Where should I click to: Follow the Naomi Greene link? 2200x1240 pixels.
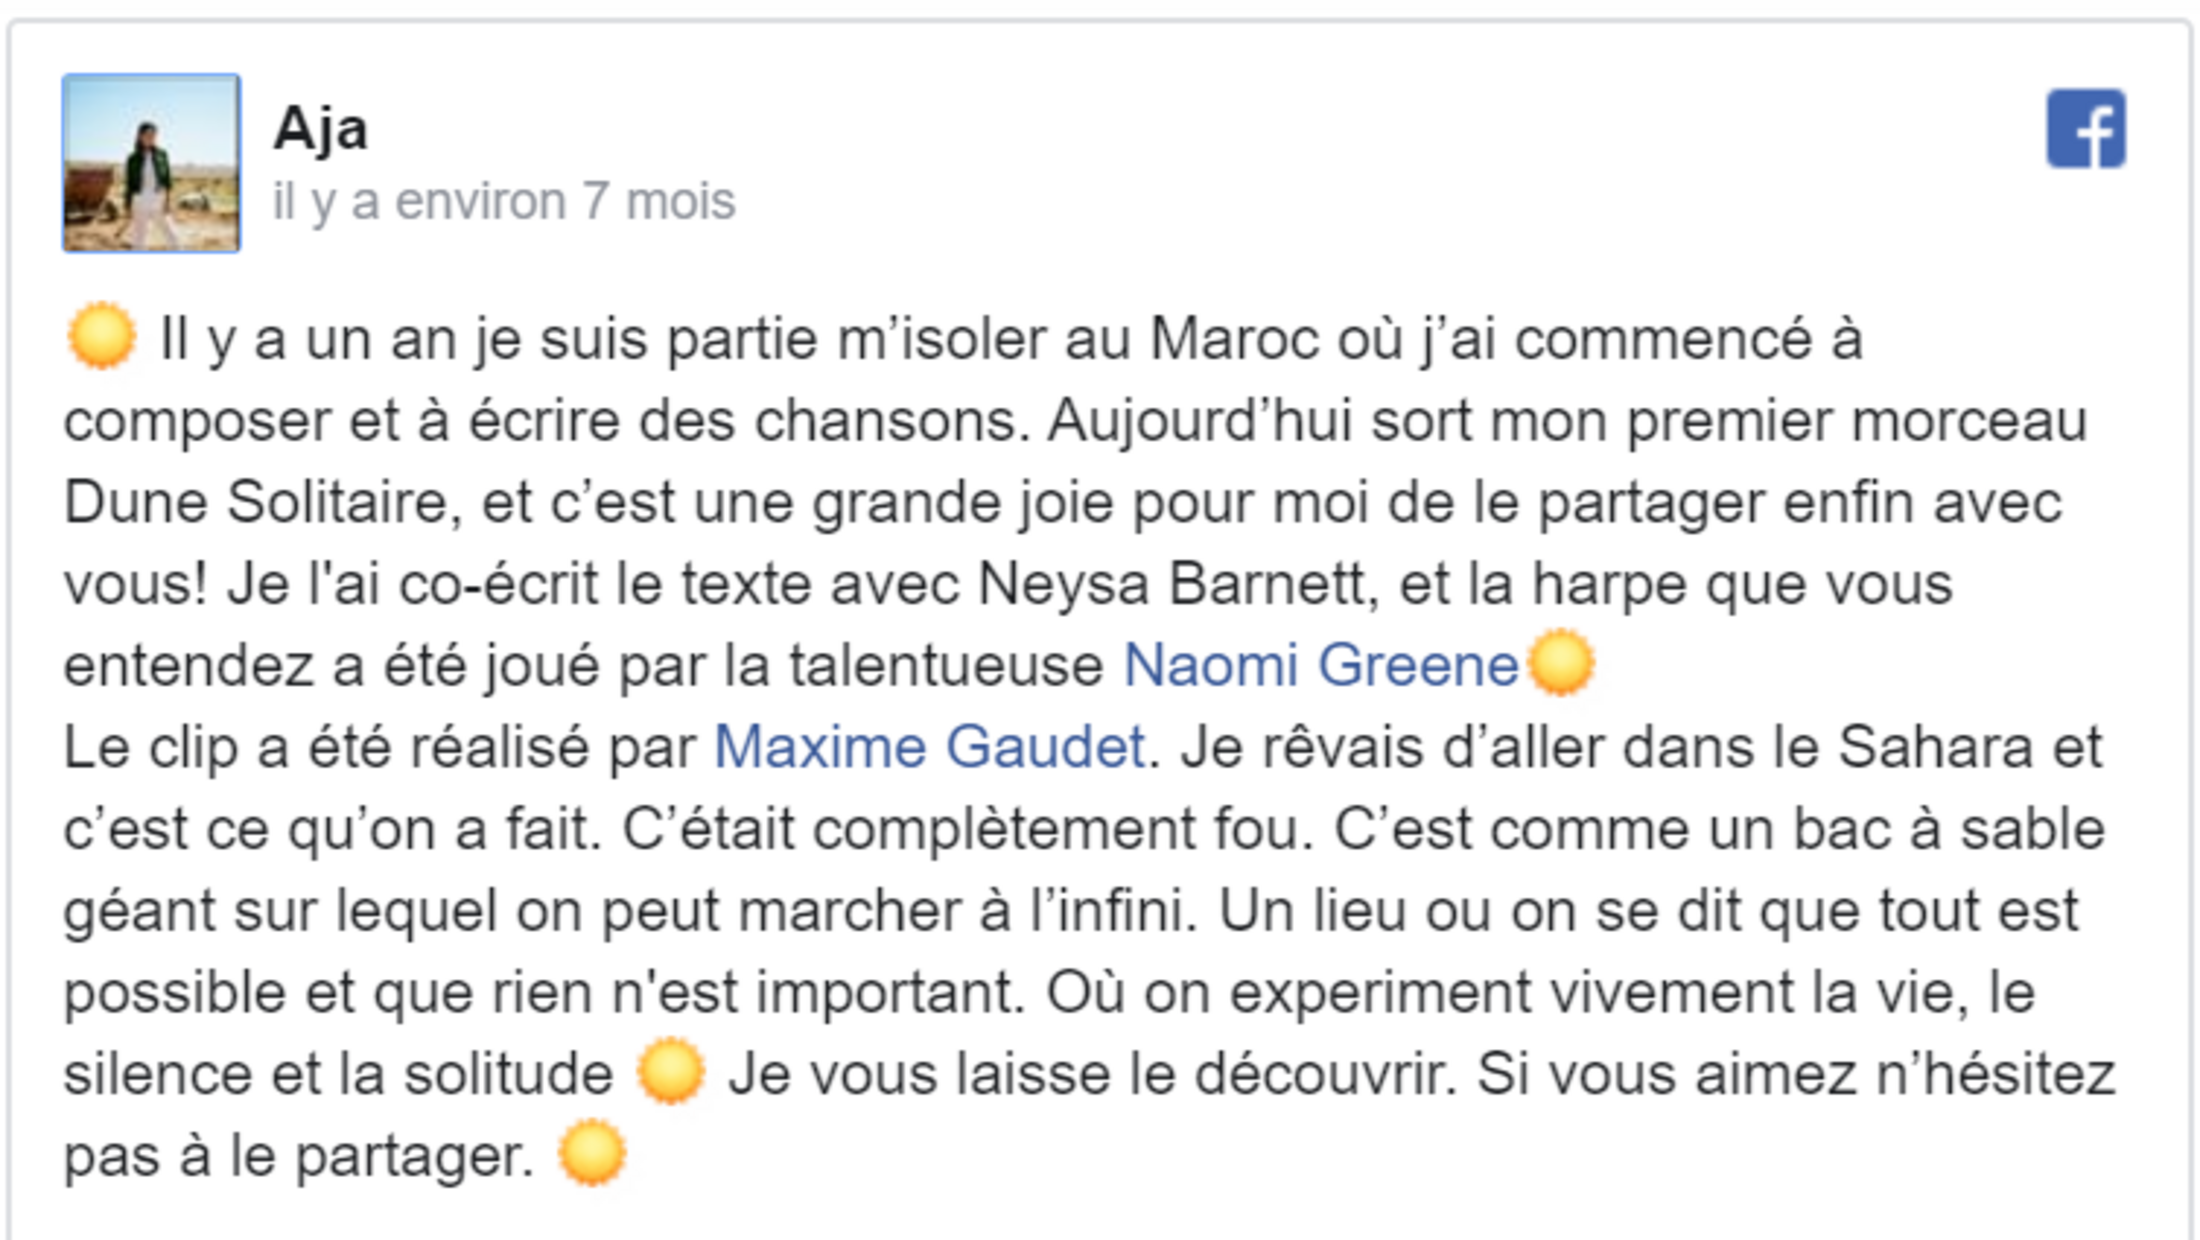pos(1321,665)
